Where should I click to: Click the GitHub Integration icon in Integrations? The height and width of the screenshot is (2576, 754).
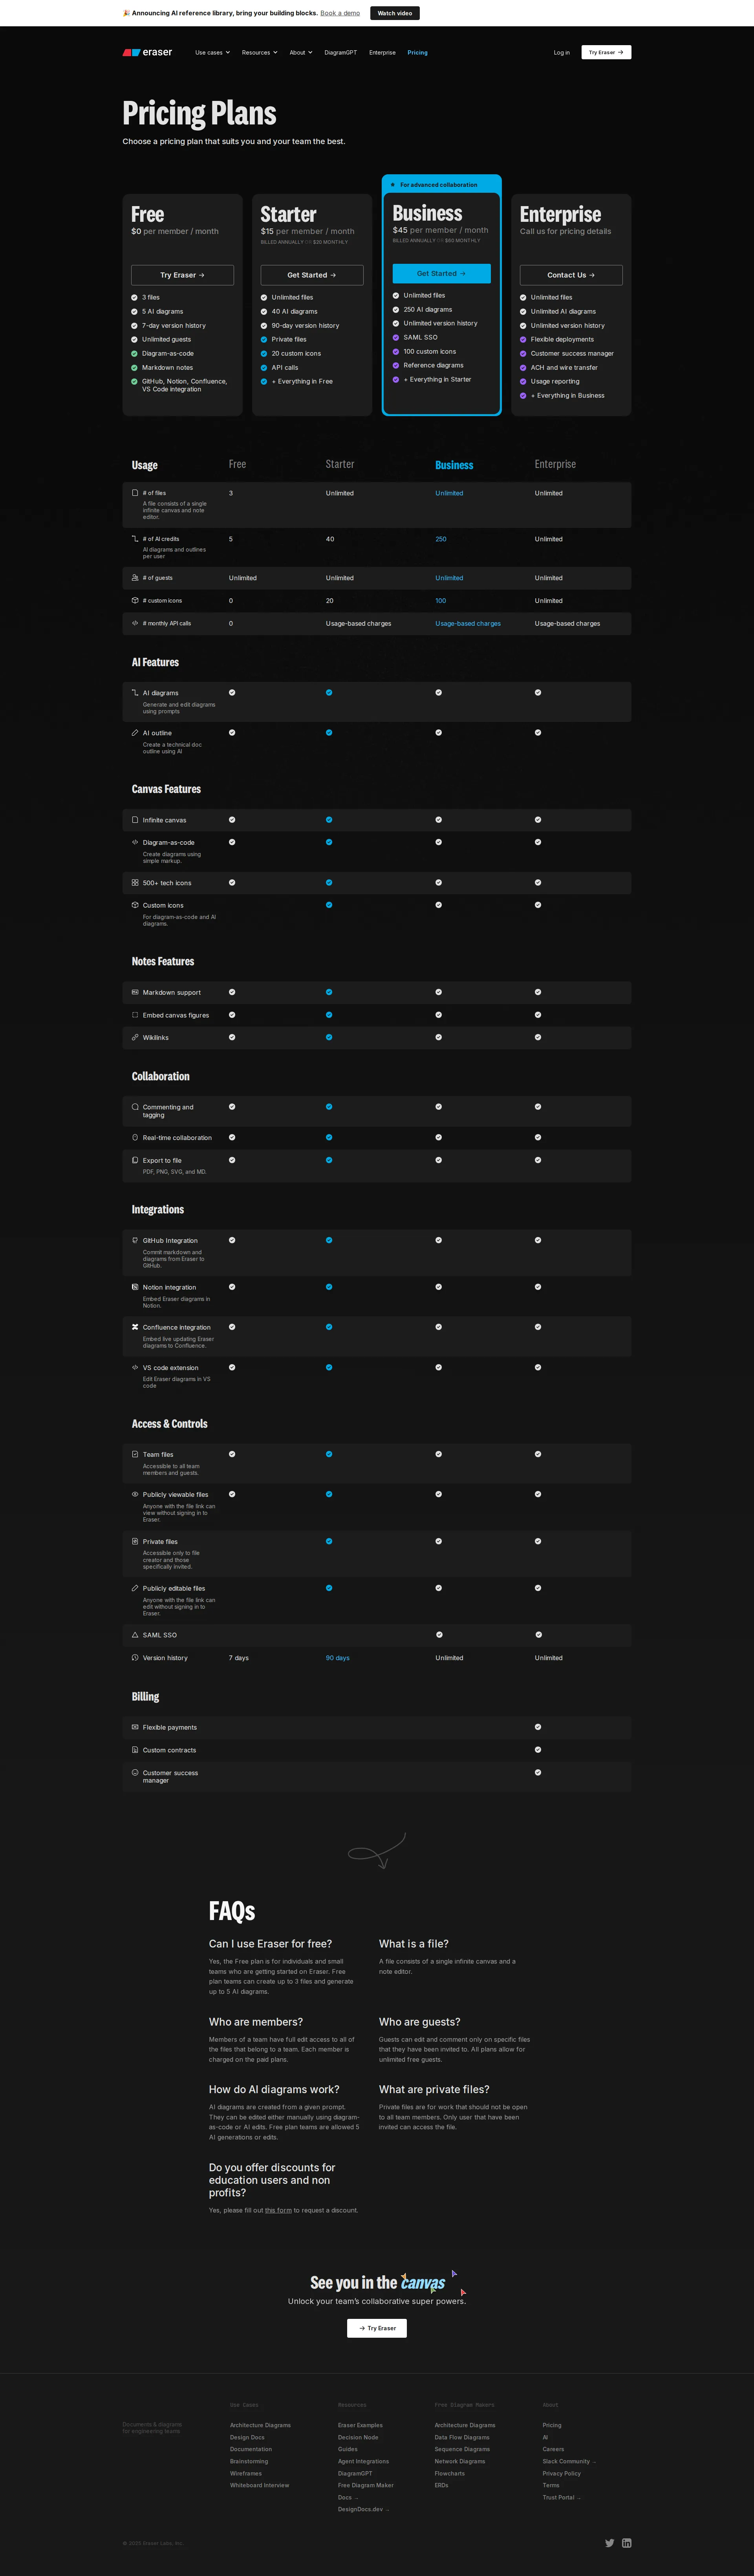click(135, 1240)
